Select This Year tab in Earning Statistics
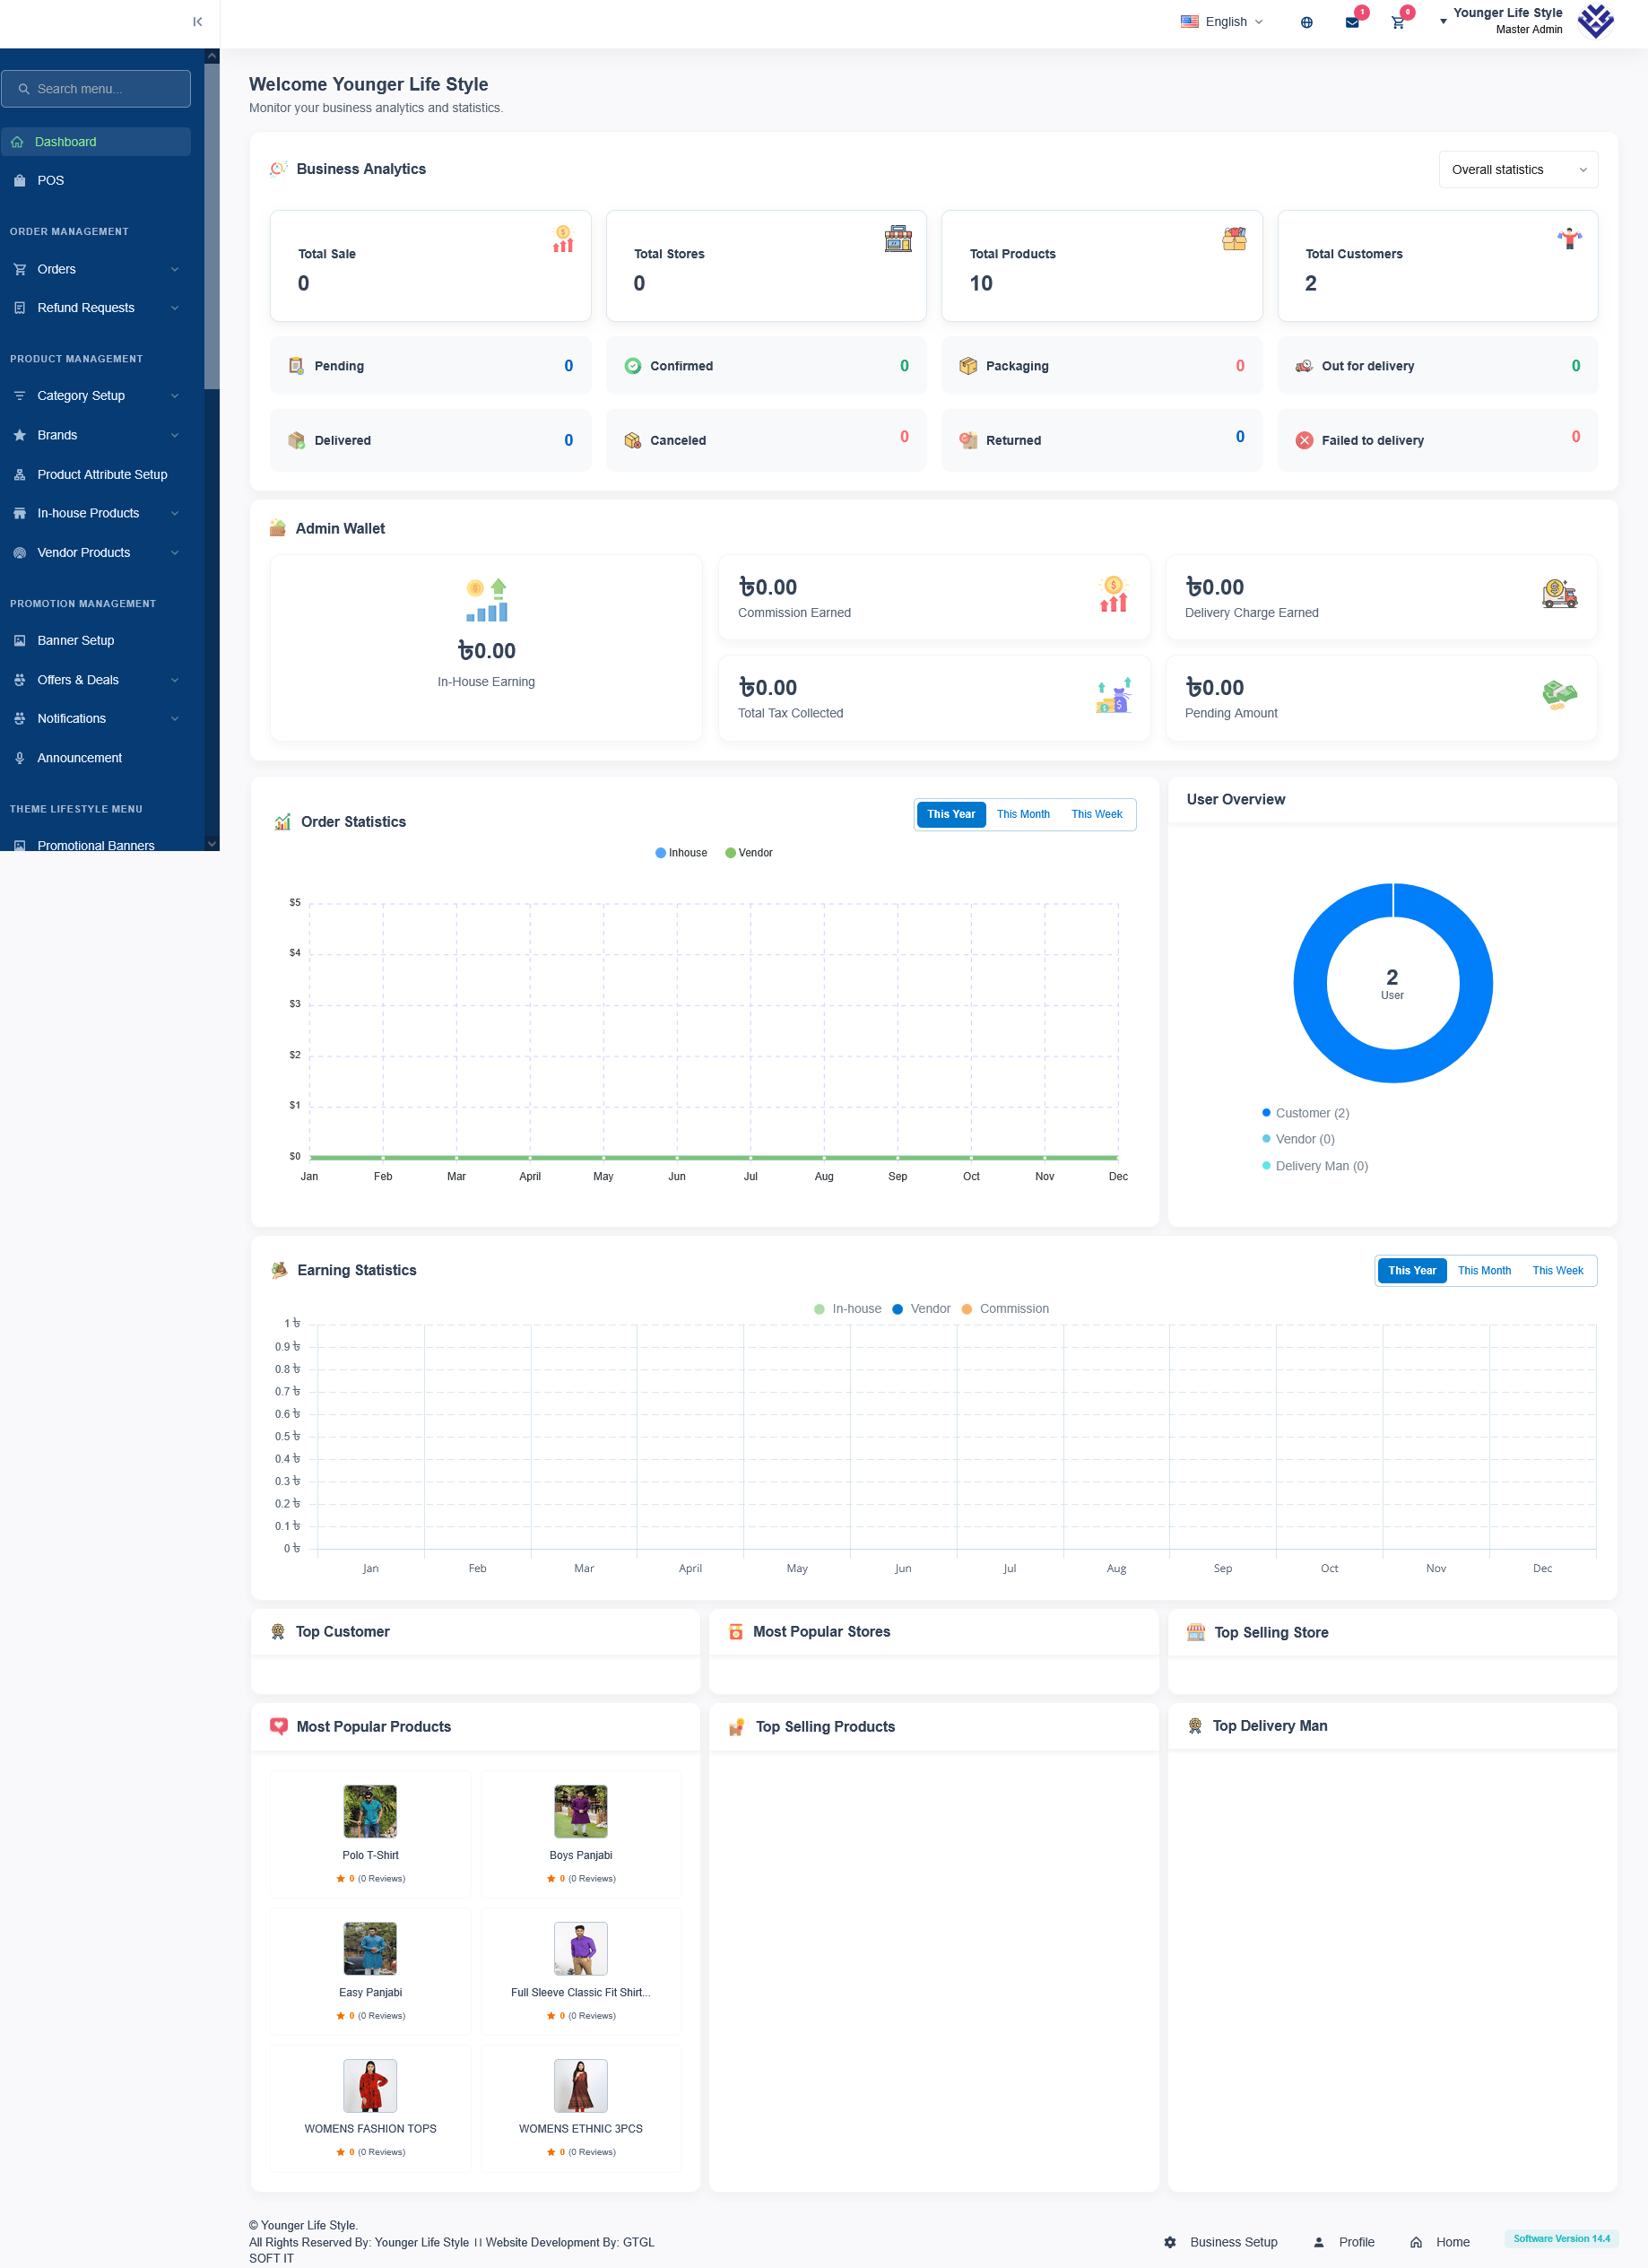This screenshot has height=2268, width=1648. coord(1412,1271)
